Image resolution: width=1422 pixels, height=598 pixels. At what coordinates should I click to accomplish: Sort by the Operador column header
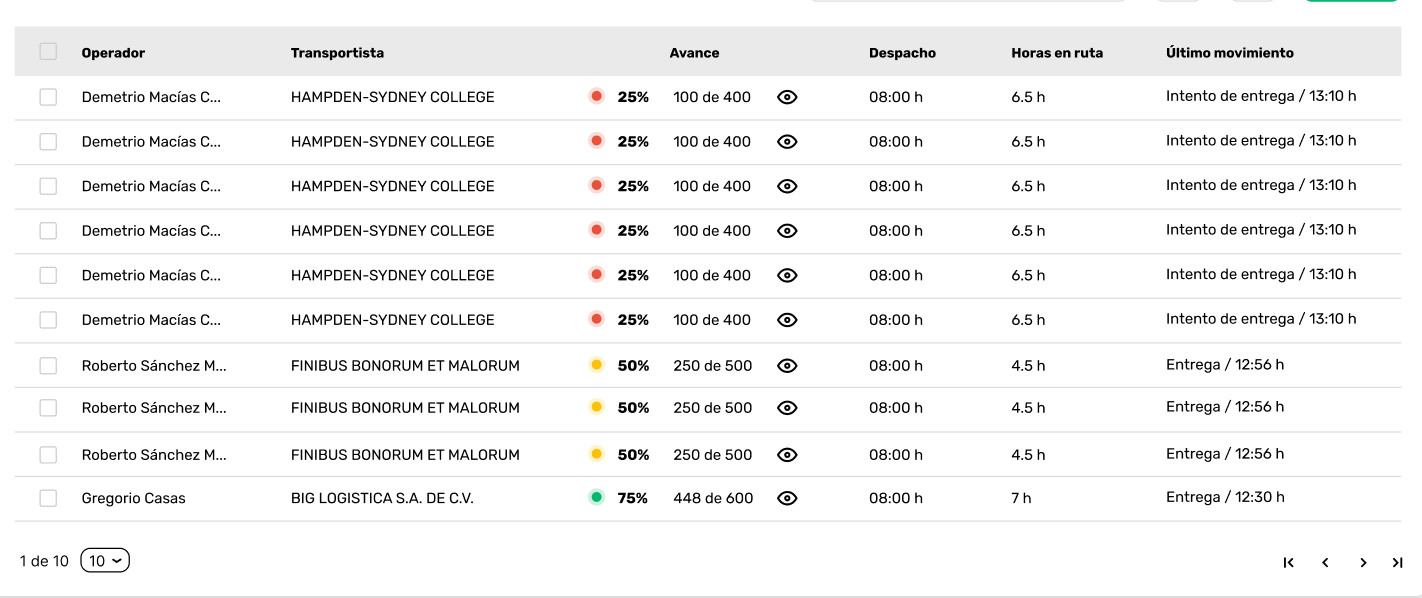[x=113, y=53]
